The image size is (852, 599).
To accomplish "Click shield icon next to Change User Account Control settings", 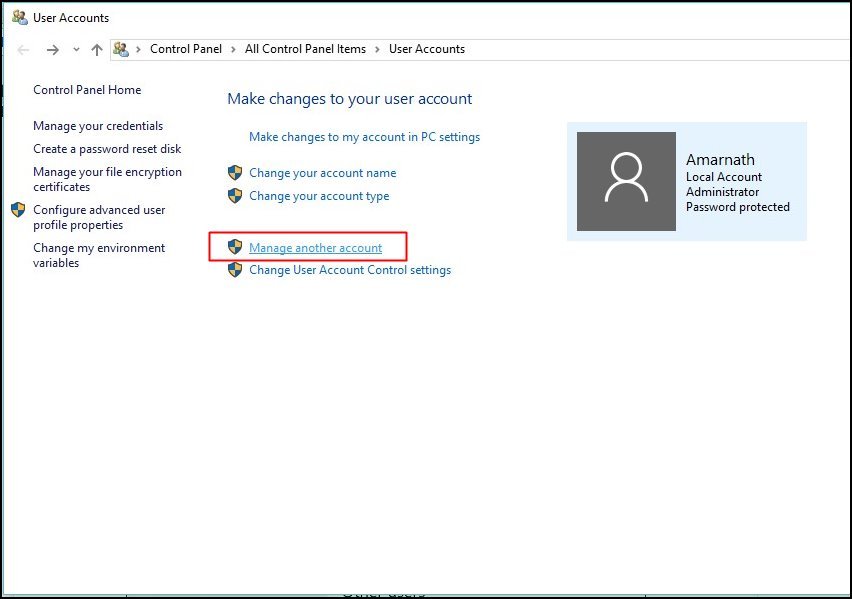I will pyautogui.click(x=235, y=270).
